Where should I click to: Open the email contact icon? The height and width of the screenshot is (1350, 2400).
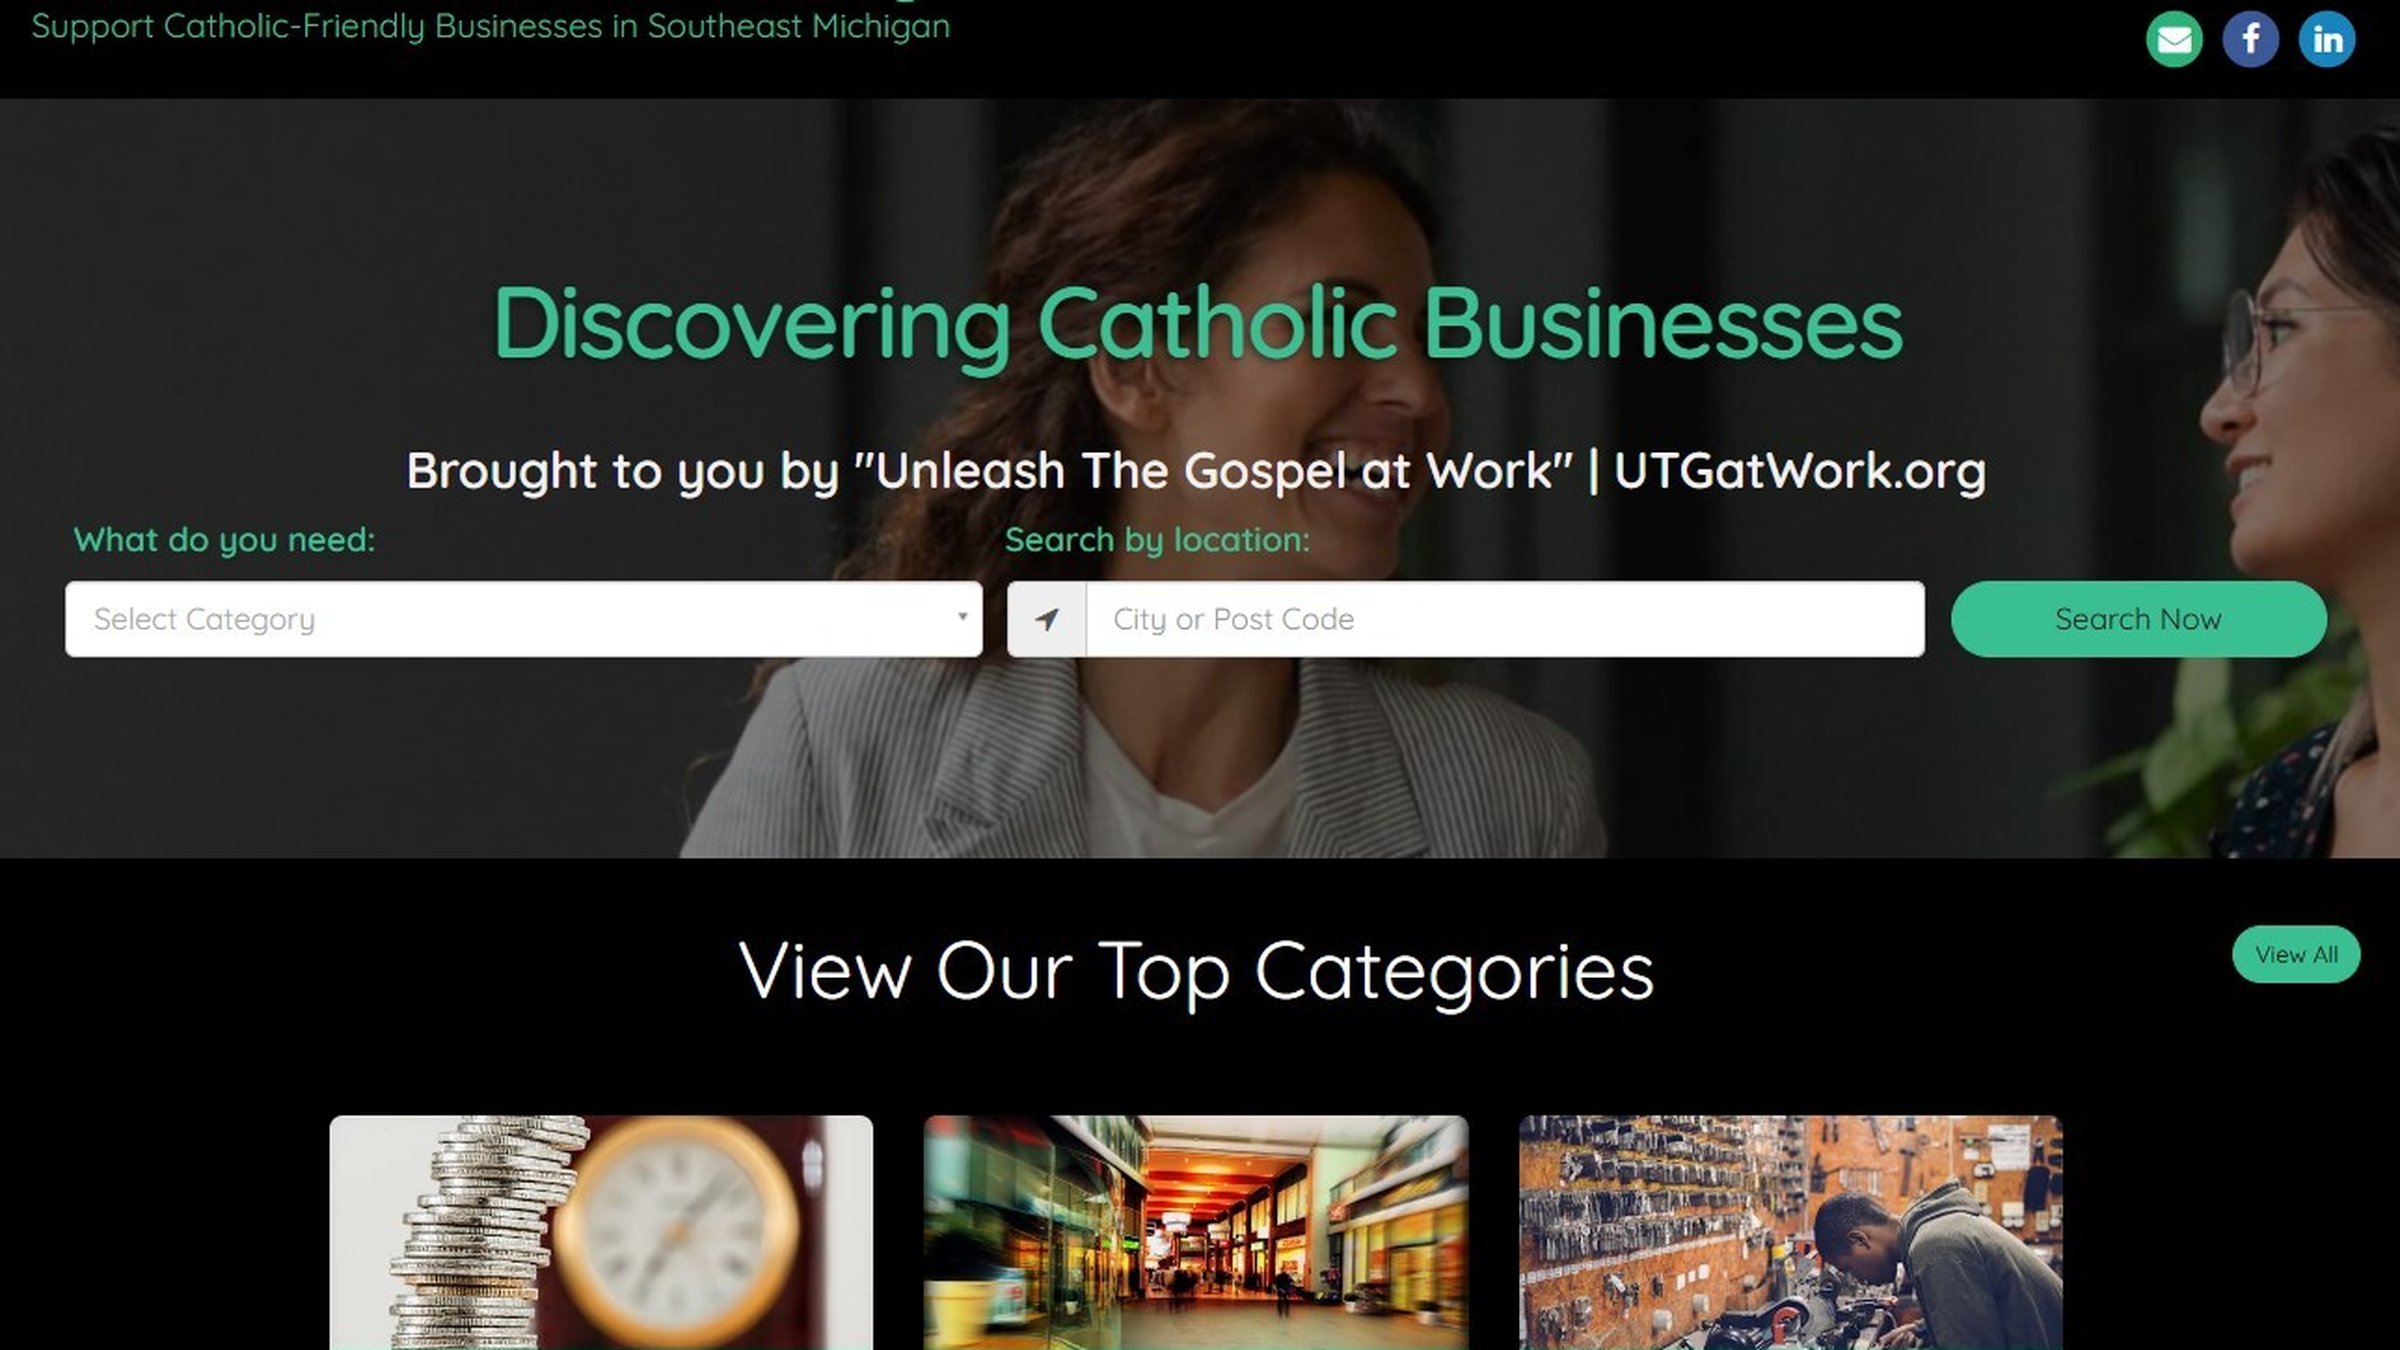point(2174,39)
